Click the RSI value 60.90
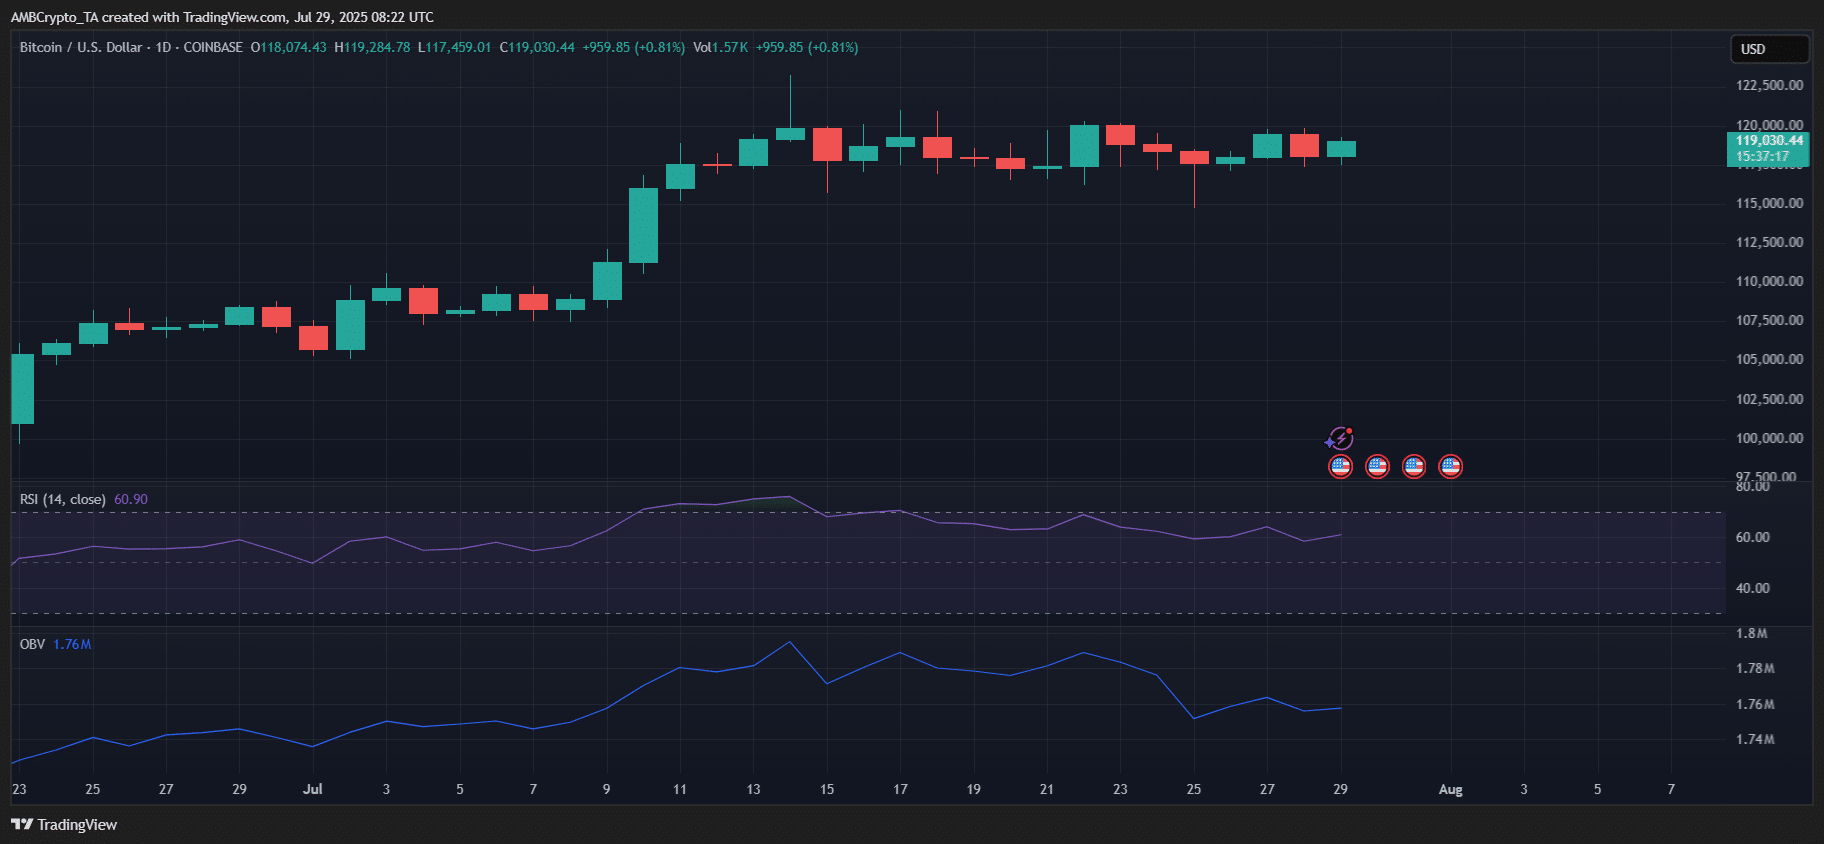This screenshot has width=1824, height=844. pos(131,499)
